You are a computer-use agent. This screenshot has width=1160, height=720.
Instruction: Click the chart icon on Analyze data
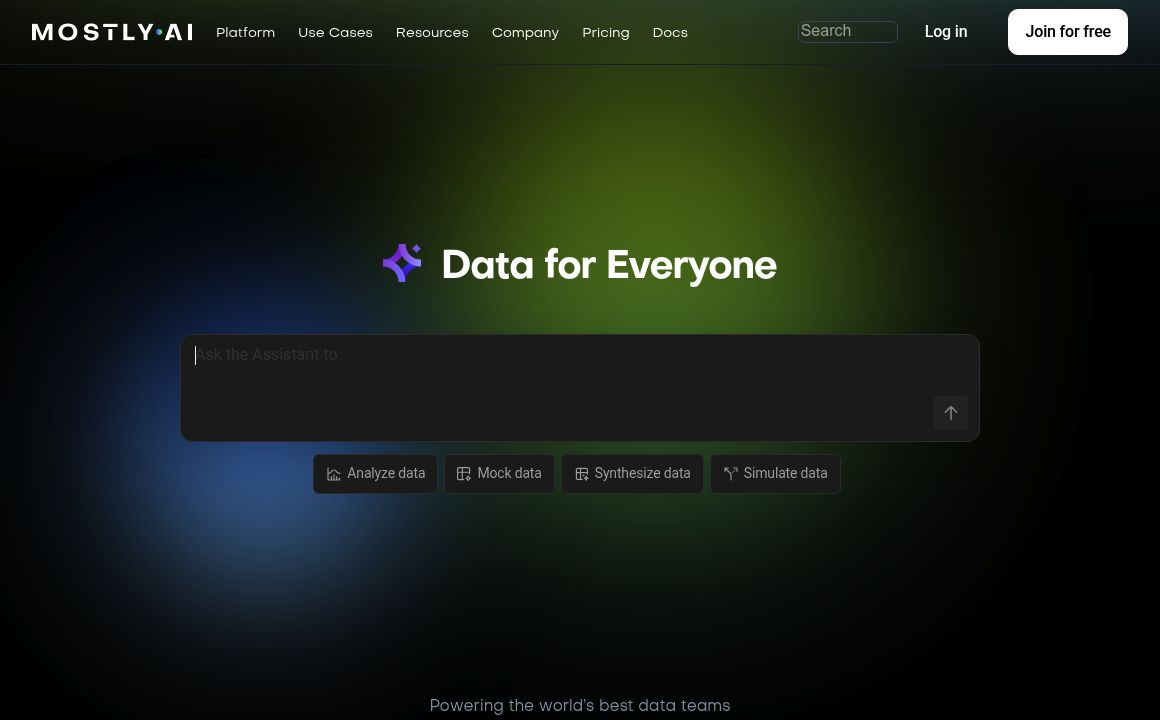click(x=334, y=474)
